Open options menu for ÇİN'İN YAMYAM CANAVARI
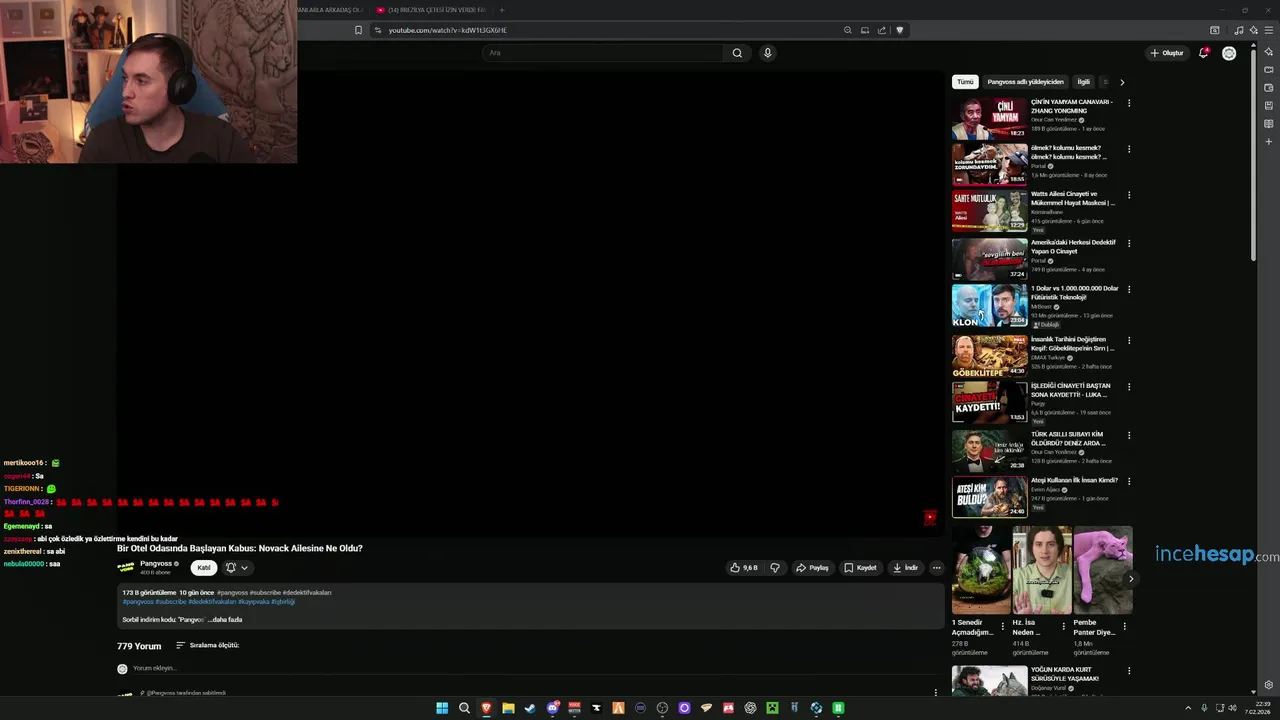 coord(1129,103)
